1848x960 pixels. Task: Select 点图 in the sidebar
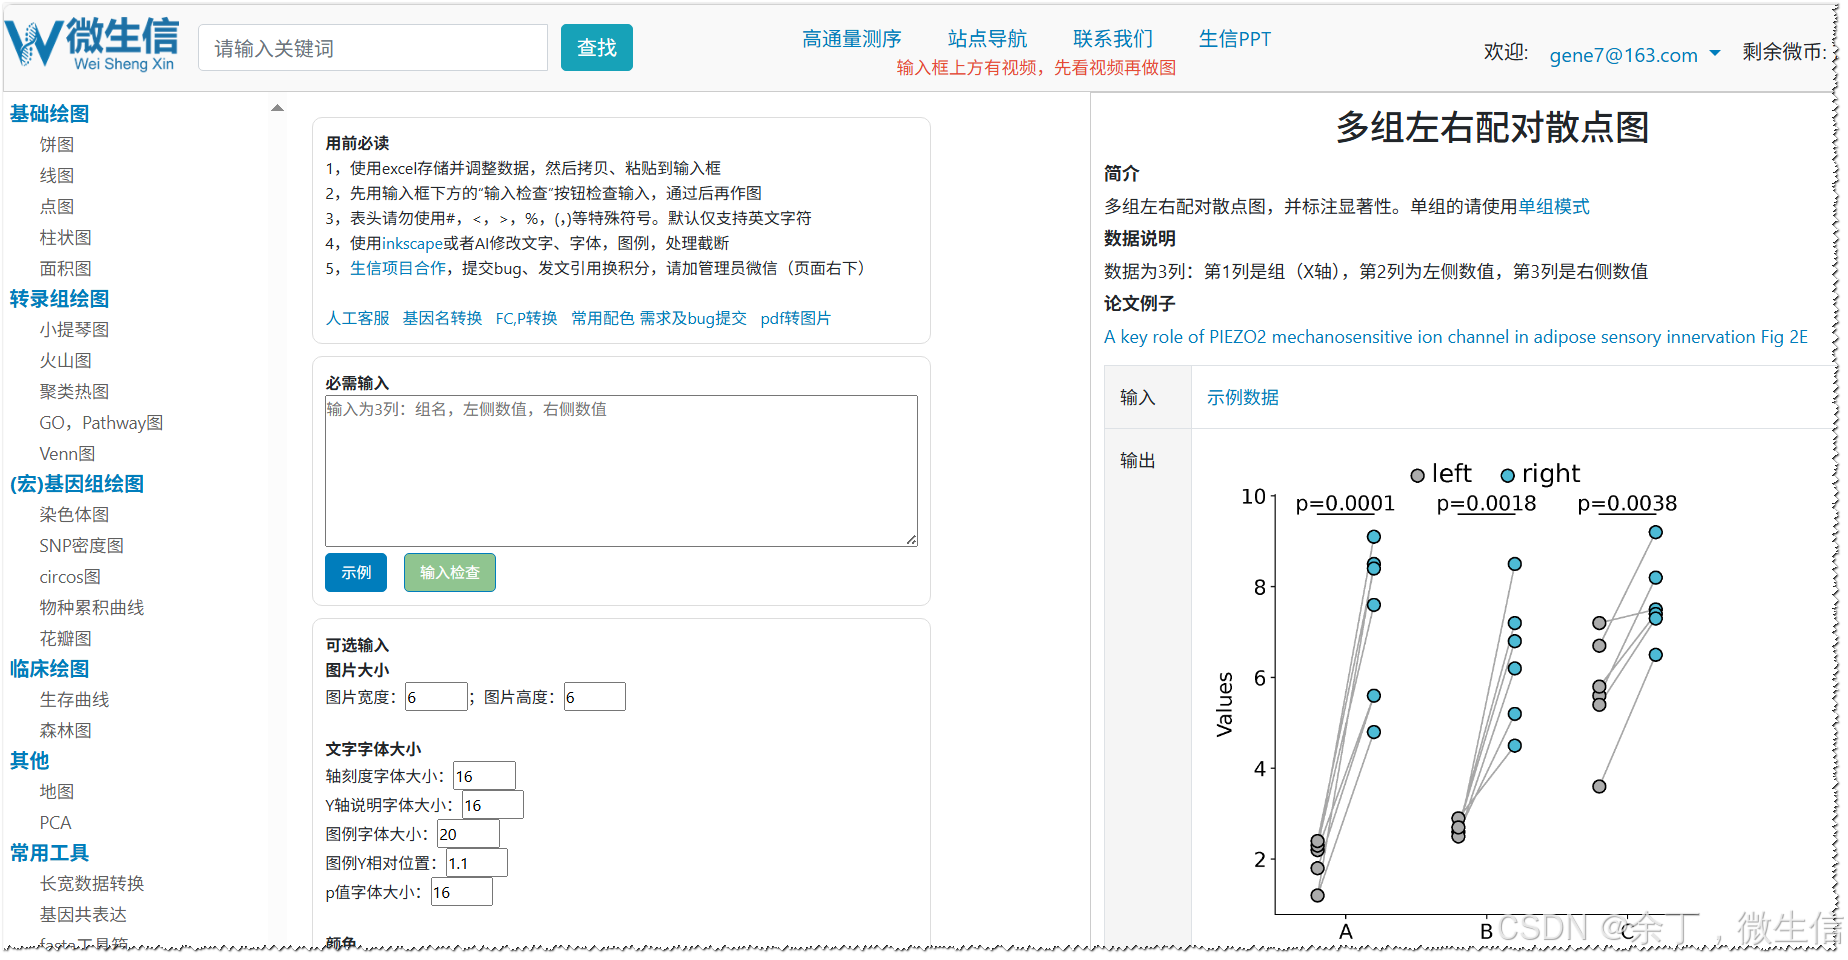point(57,207)
